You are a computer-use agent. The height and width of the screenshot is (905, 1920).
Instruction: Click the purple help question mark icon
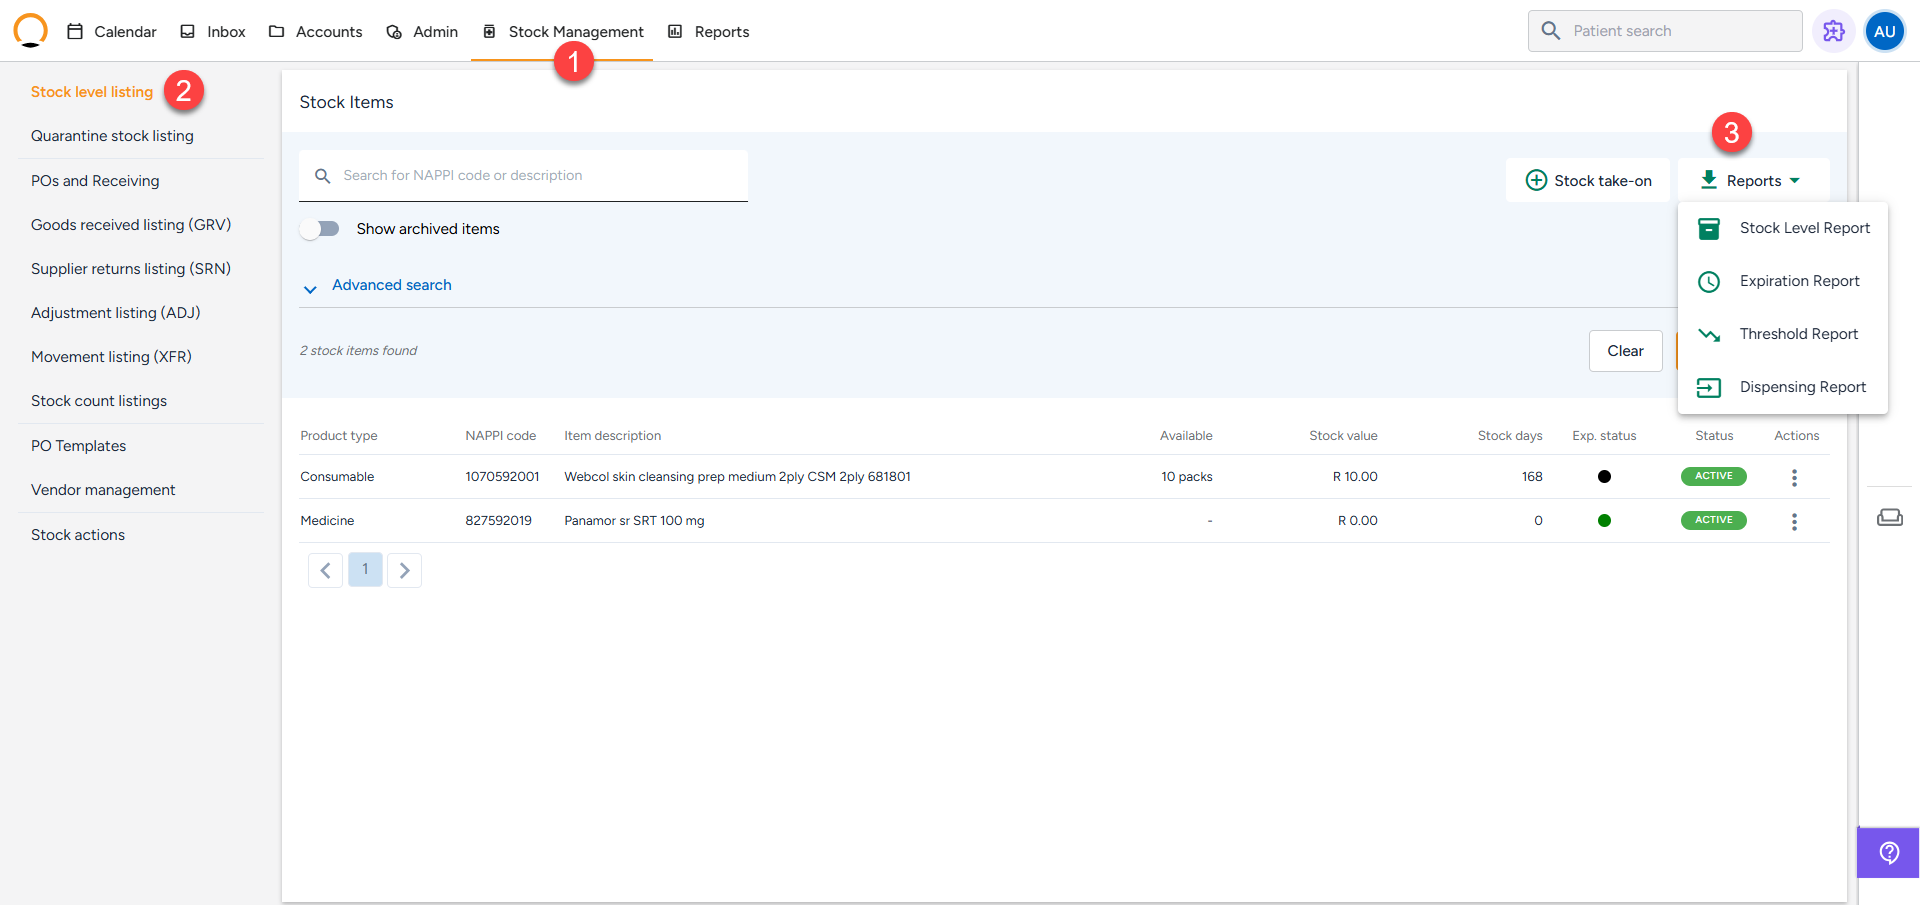(1888, 852)
